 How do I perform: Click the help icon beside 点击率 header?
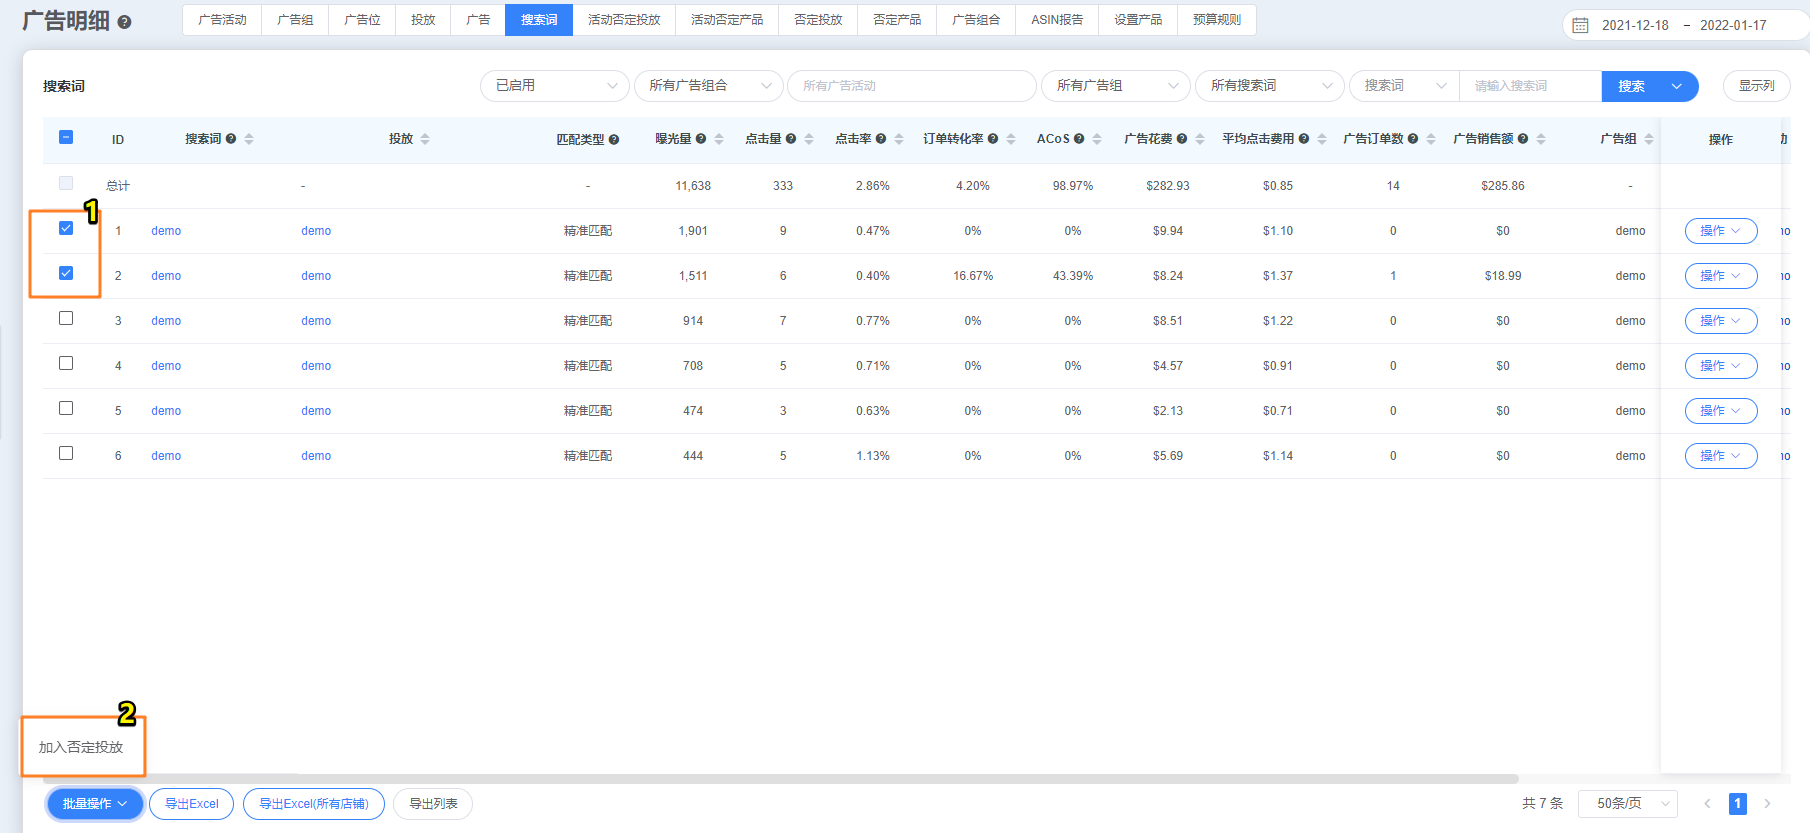click(881, 139)
